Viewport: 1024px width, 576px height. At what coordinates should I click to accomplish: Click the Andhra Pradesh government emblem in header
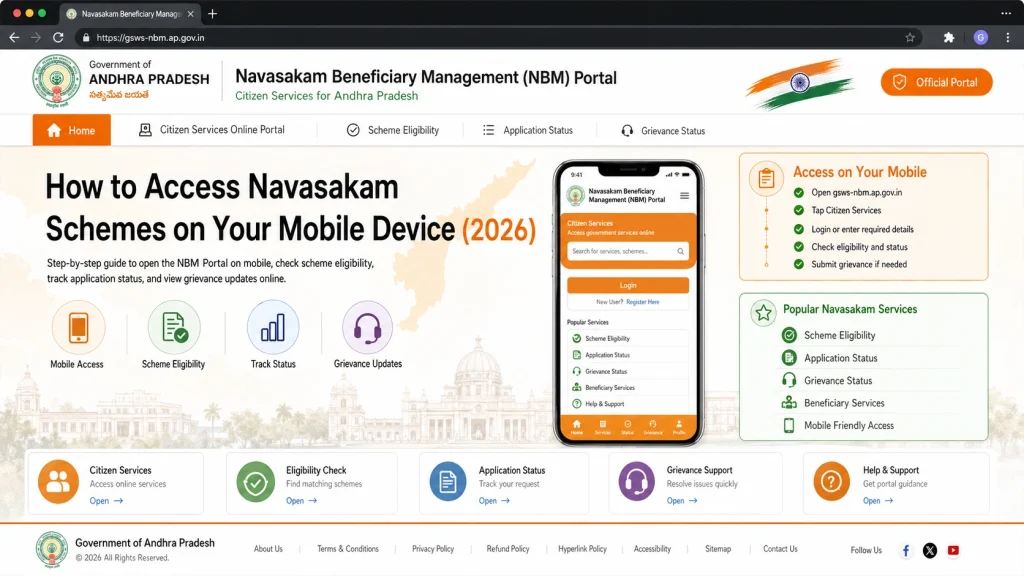[x=57, y=82]
